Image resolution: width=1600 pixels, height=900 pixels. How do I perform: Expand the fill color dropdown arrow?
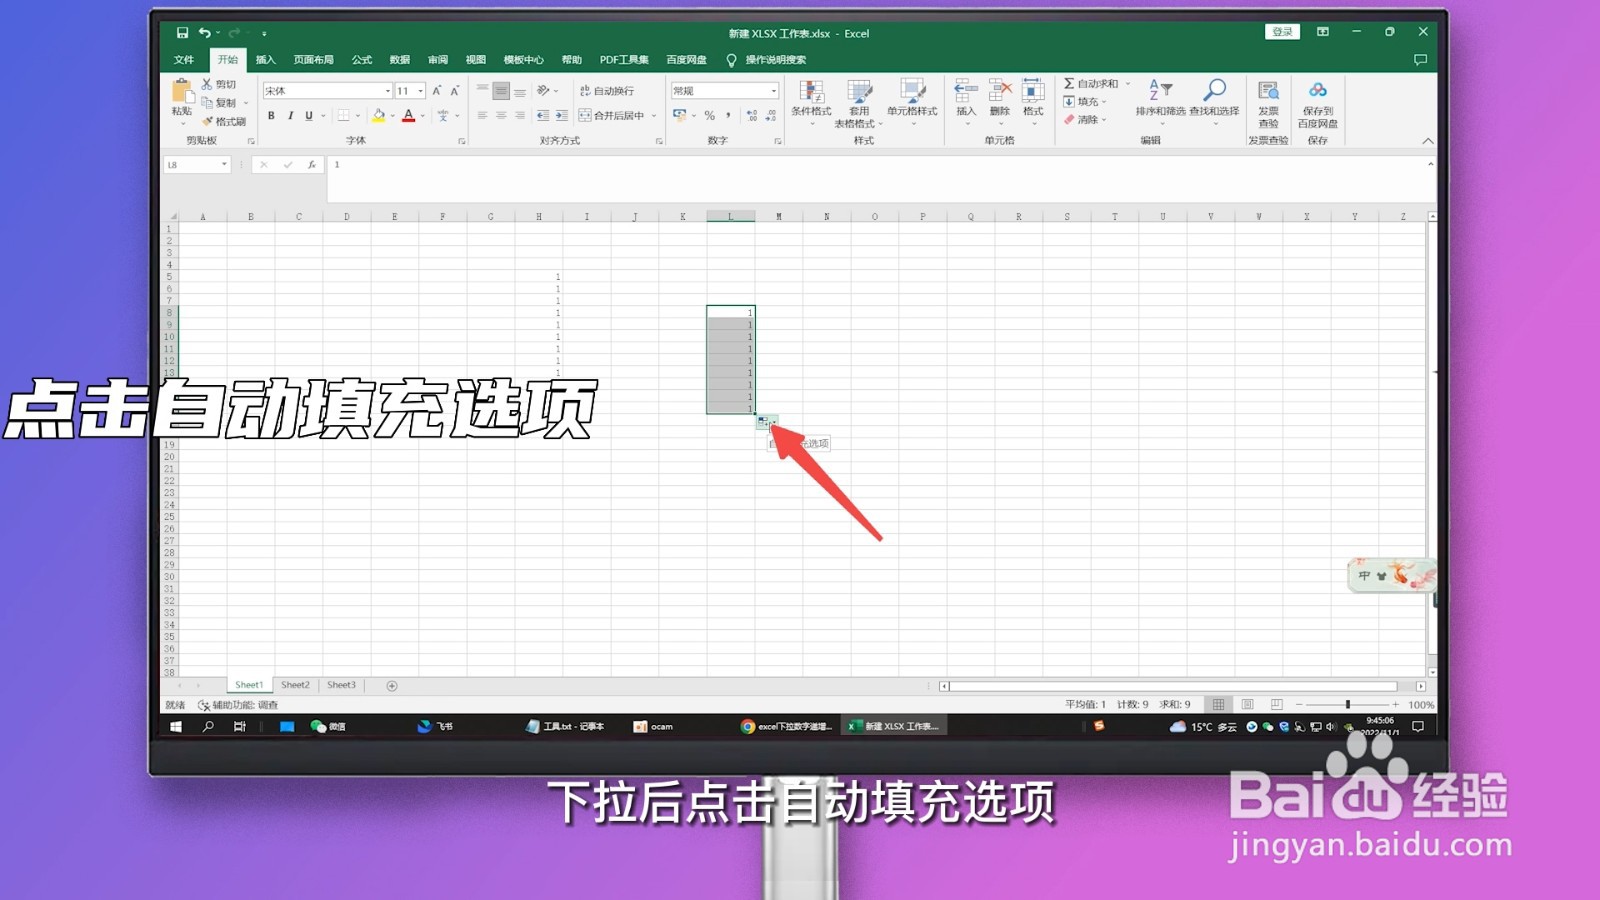(x=390, y=117)
